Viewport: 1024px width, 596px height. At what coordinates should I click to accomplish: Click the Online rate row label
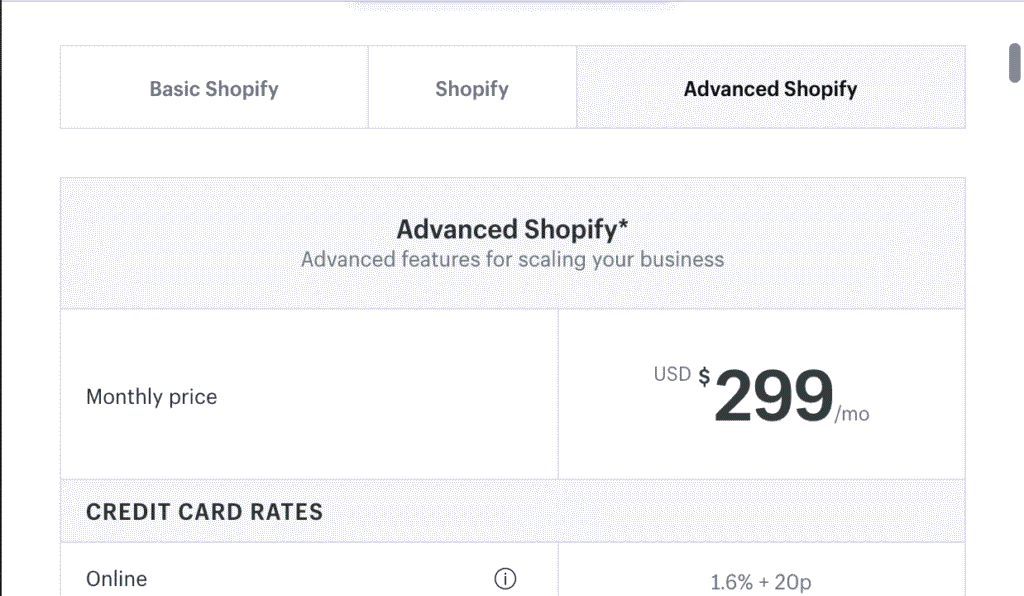(x=116, y=579)
